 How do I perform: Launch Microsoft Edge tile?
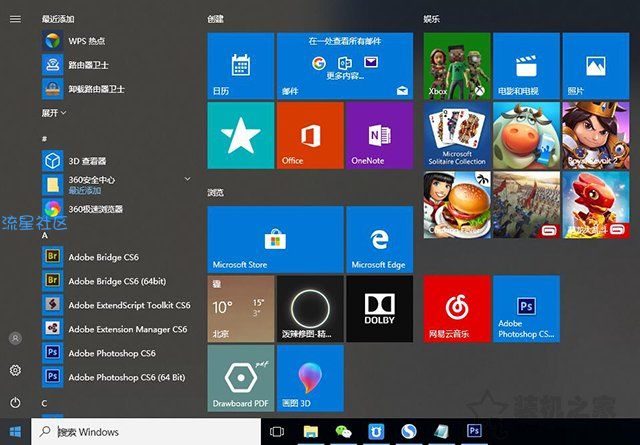[380, 239]
